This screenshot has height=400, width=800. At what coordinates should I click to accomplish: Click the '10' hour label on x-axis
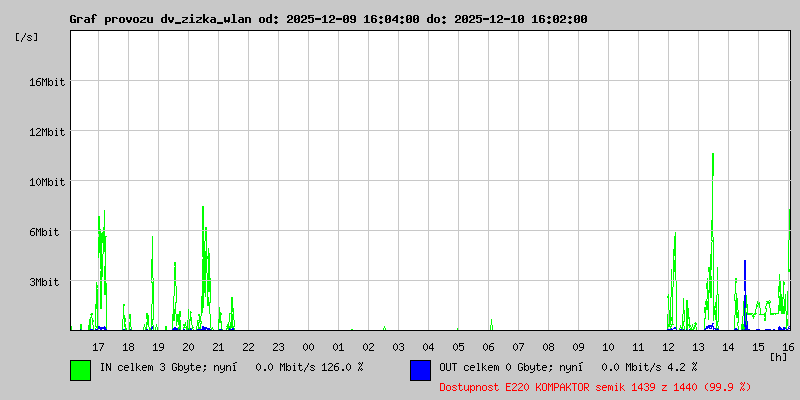coord(609,347)
